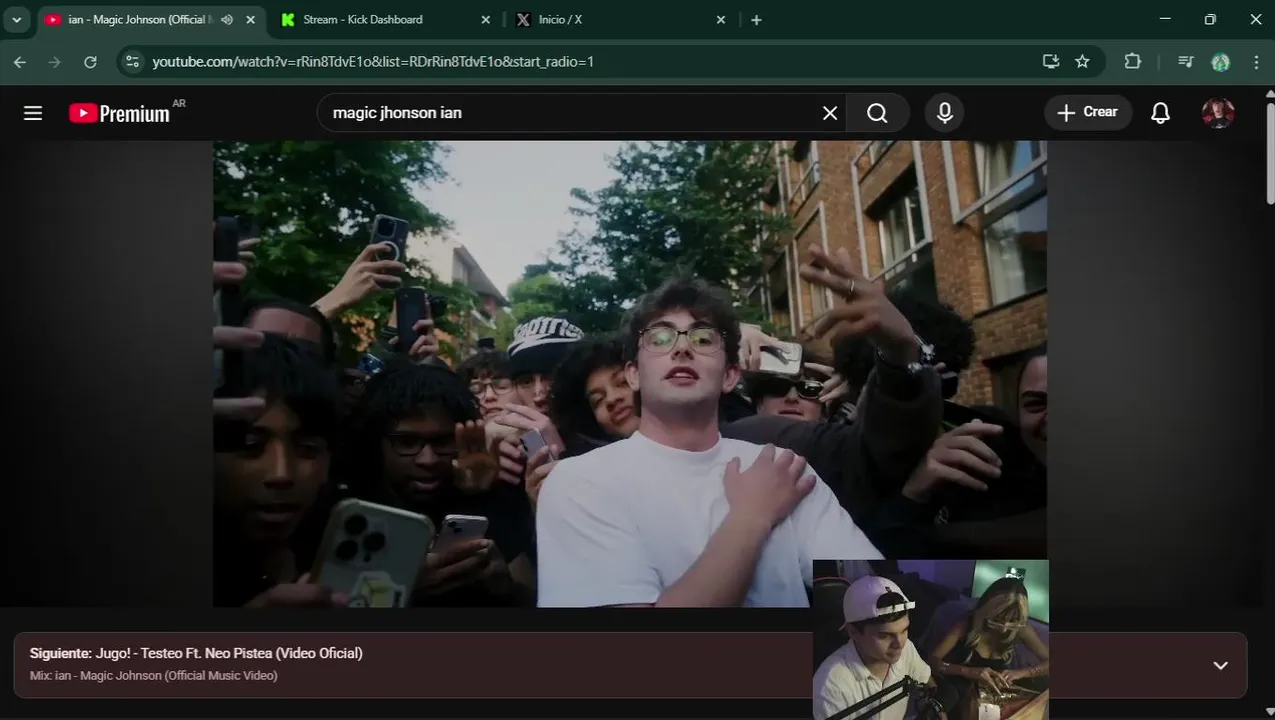Go back in browser history

pos(20,62)
